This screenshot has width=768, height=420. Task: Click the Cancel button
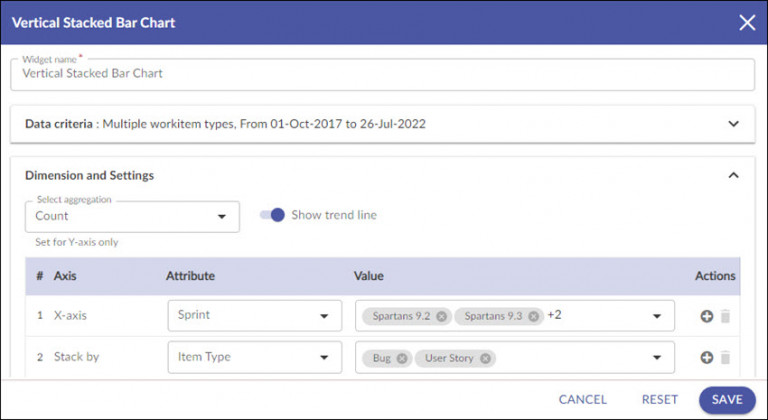[x=583, y=399]
